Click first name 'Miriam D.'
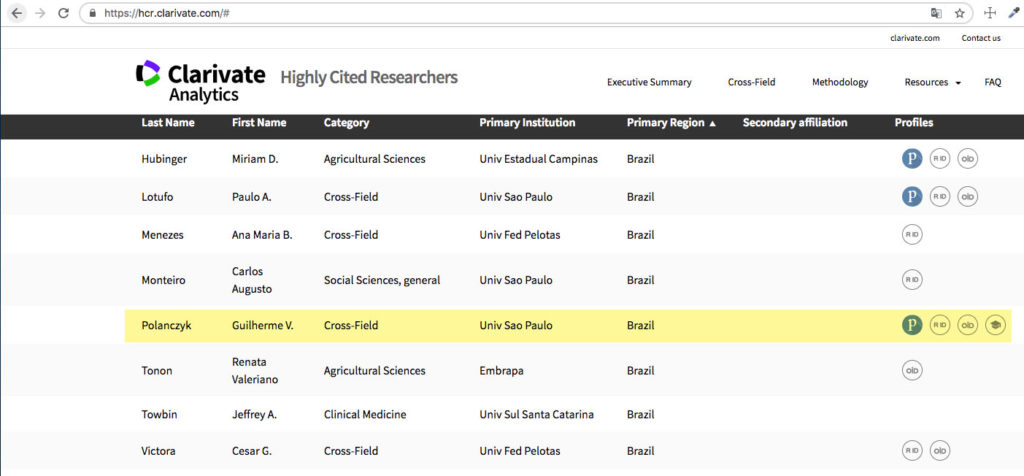This screenshot has height=476, width=1024. [x=255, y=159]
